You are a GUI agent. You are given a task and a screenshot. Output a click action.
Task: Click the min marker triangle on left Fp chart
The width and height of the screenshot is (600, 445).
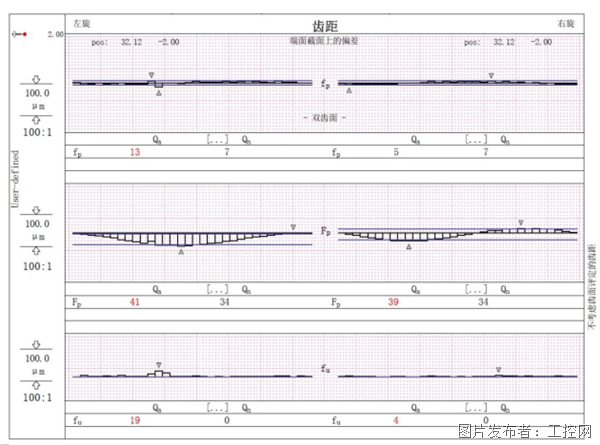(181, 252)
